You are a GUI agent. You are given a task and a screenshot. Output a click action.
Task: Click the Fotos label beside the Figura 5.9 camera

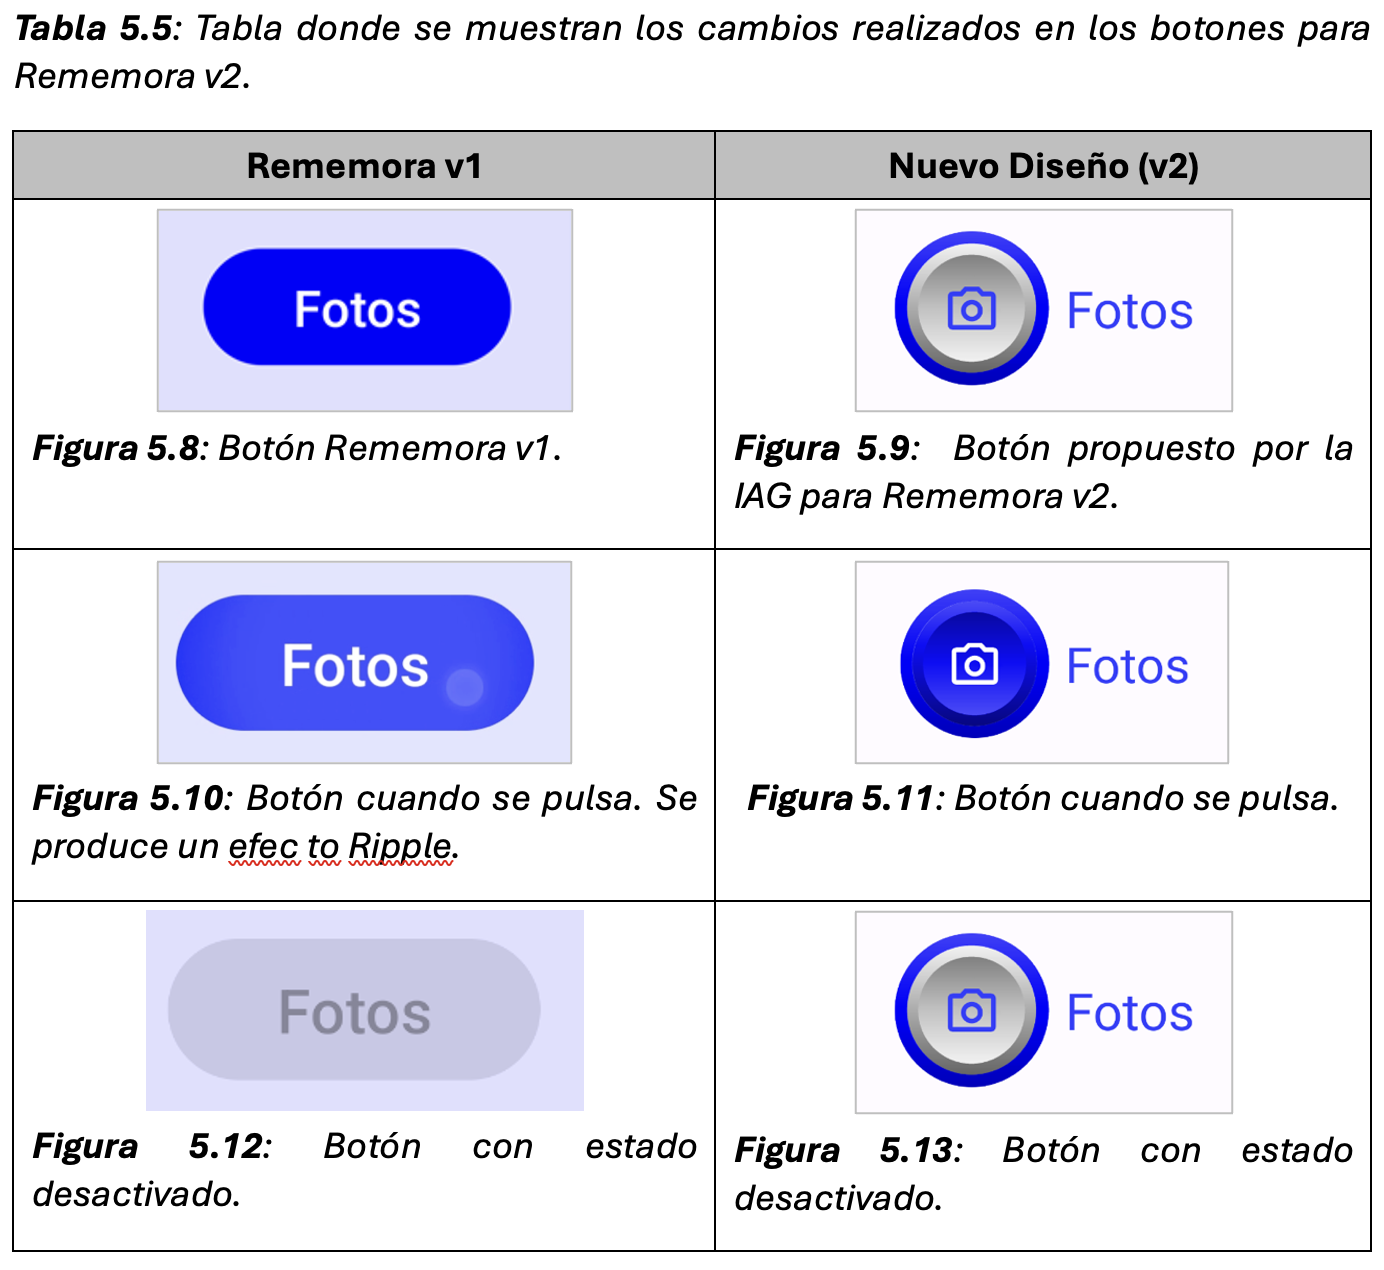[x=1129, y=311]
